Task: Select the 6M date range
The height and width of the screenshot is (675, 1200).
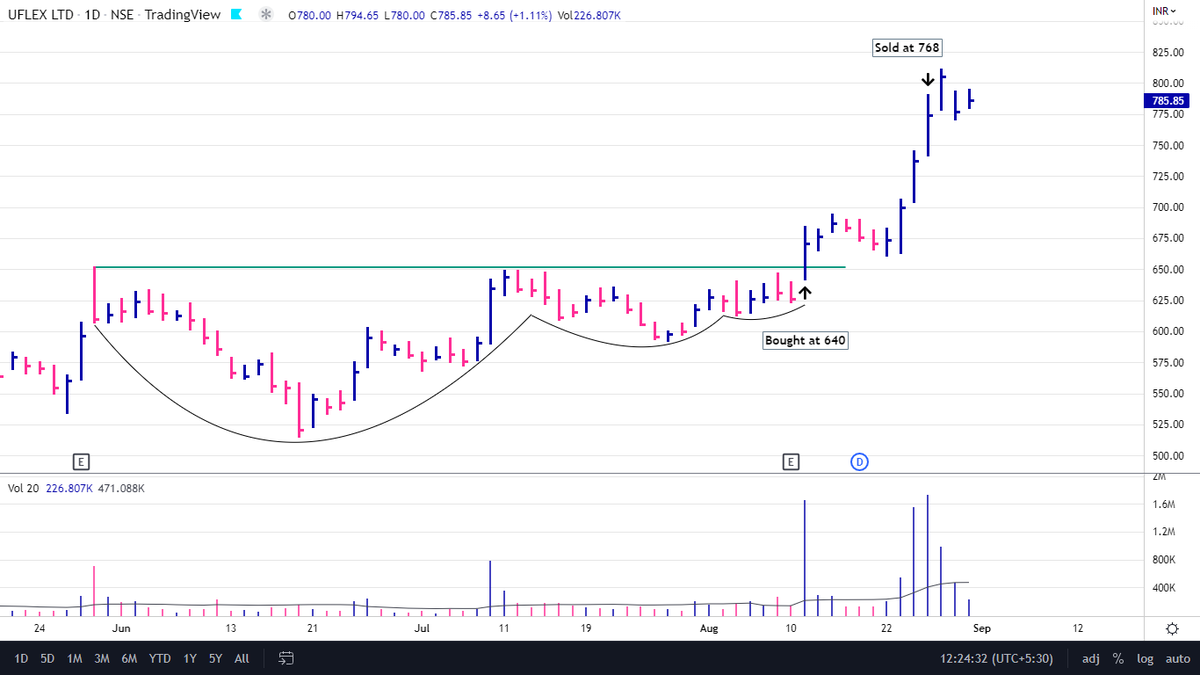Action: tap(130, 659)
